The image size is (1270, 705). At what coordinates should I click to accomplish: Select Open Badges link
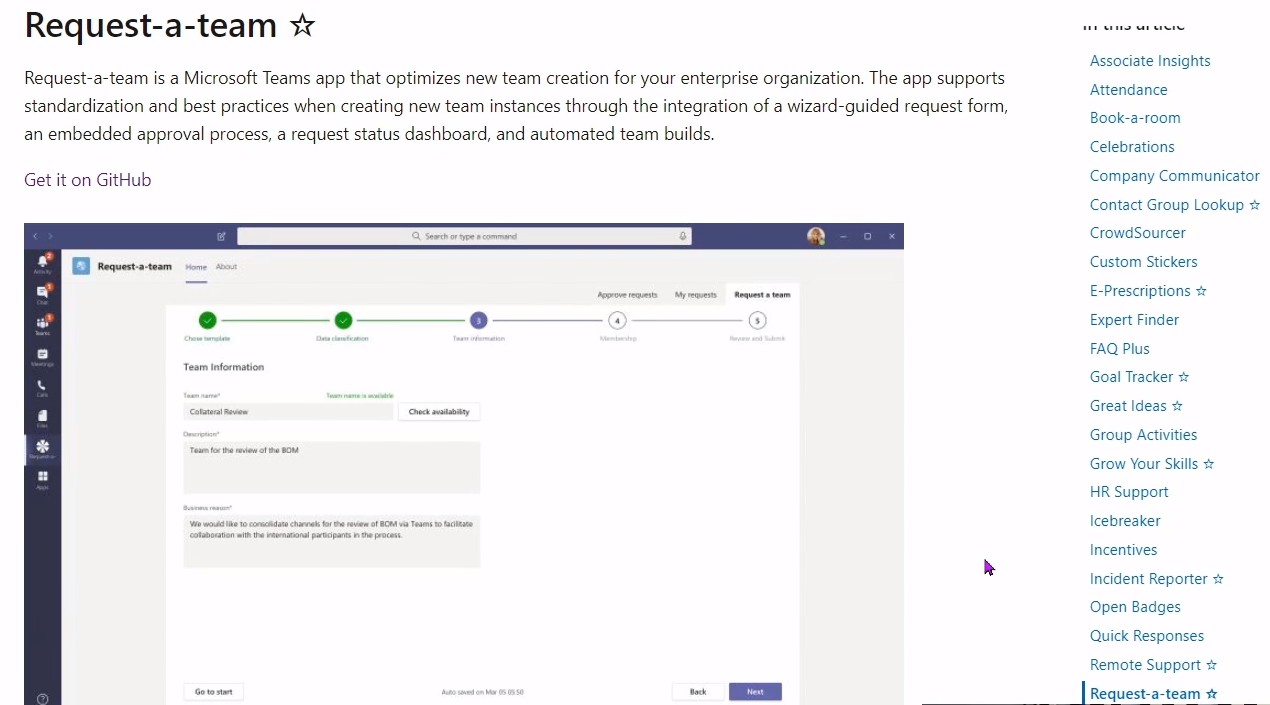tap(1135, 607)
